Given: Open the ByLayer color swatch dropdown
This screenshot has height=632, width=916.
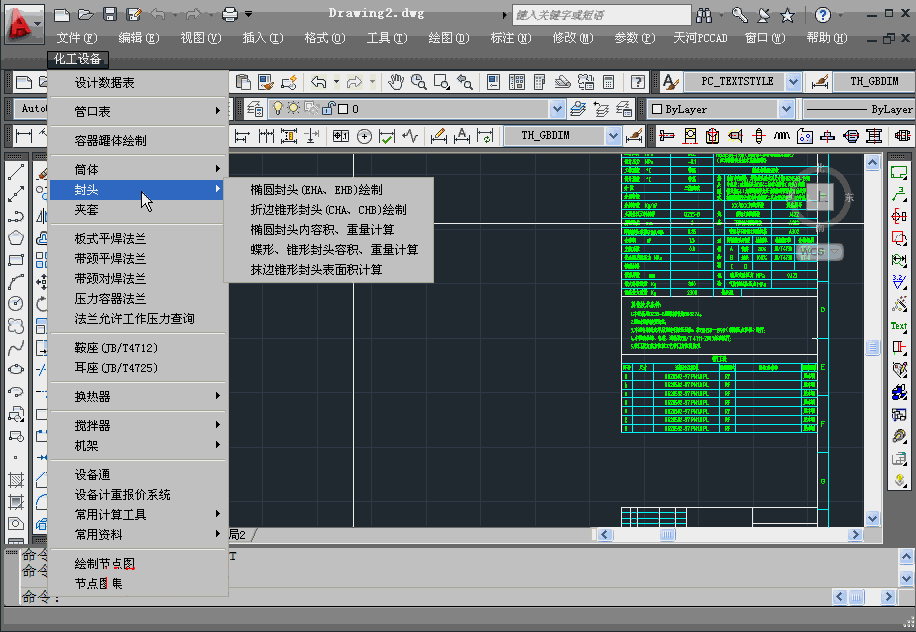Looking at the screenshot, I should (x=786, y=109).
